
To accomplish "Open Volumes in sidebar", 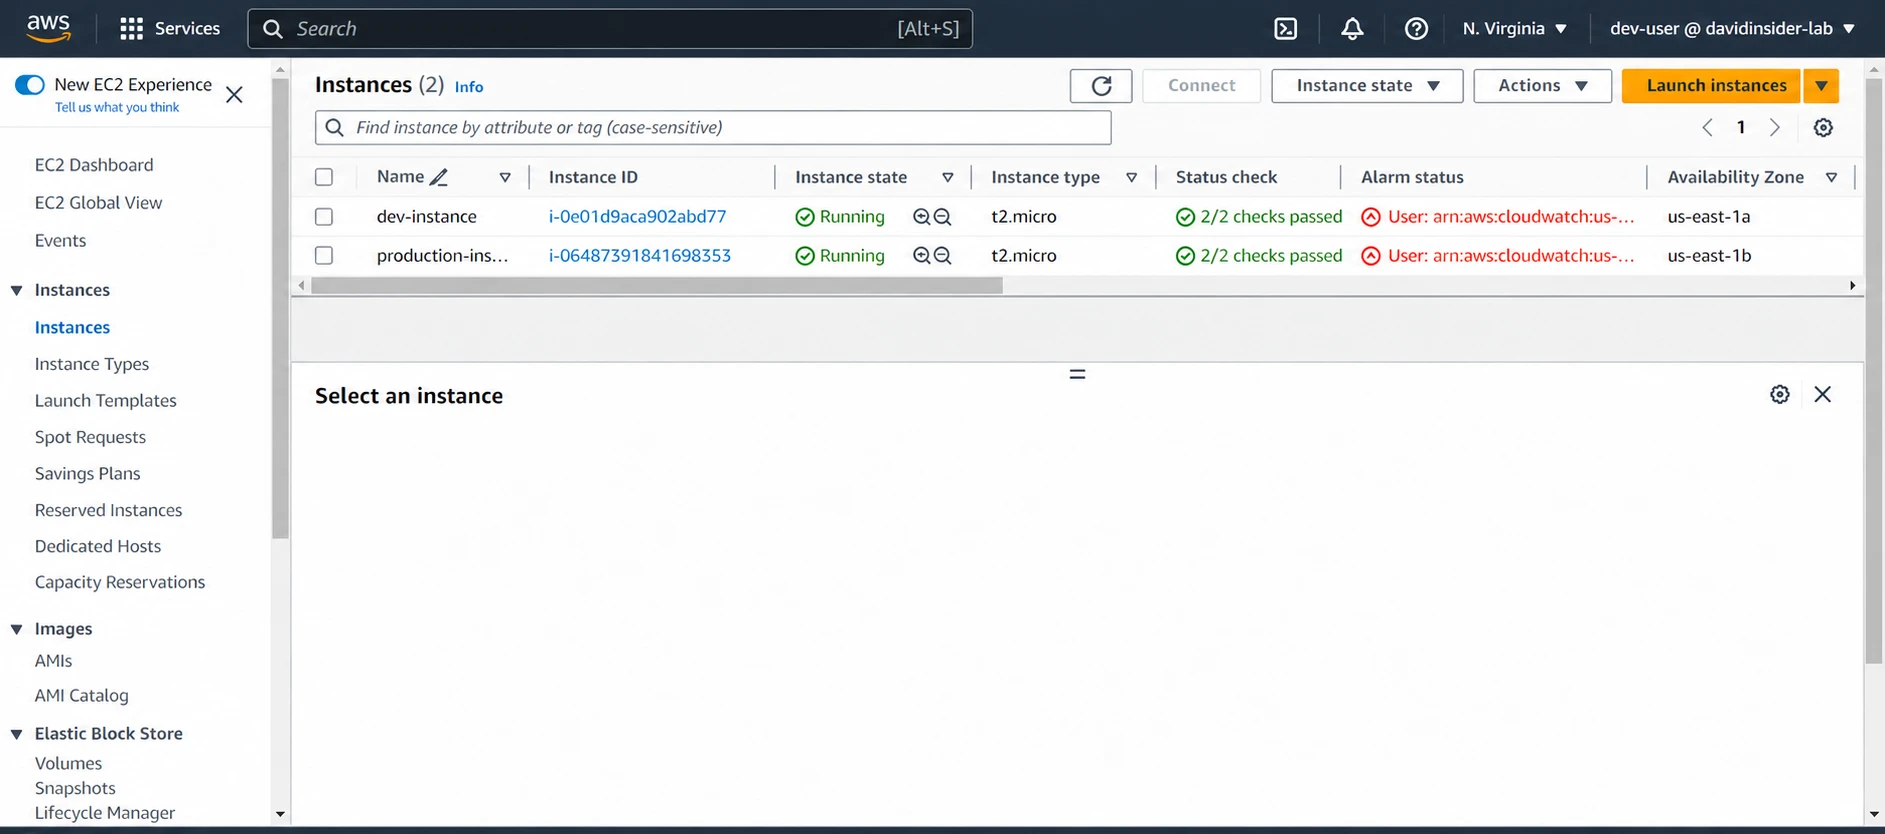I will (x=68, y=763).
